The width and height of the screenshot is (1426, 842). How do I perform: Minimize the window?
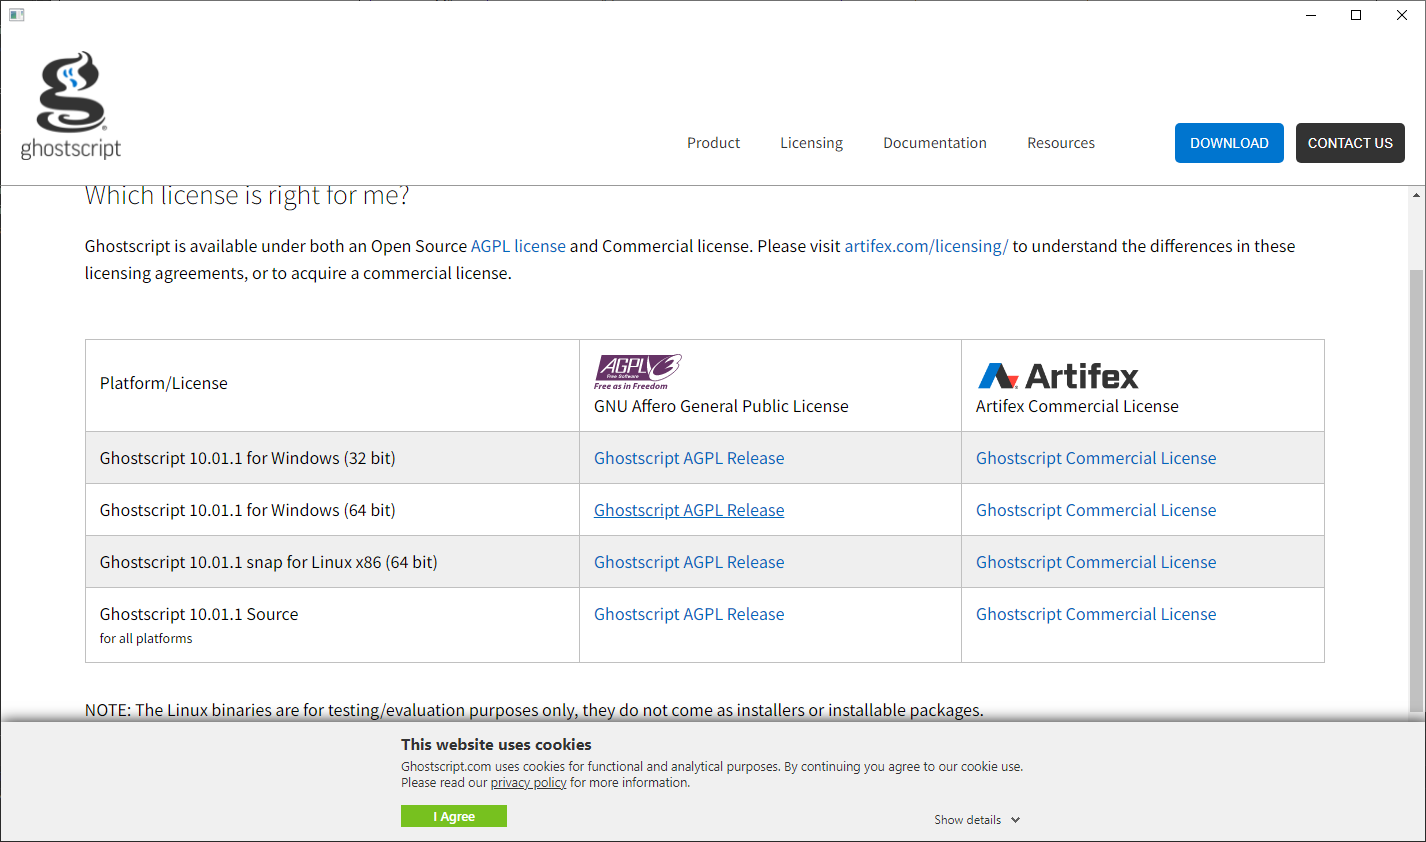(x=1310, y=15)
